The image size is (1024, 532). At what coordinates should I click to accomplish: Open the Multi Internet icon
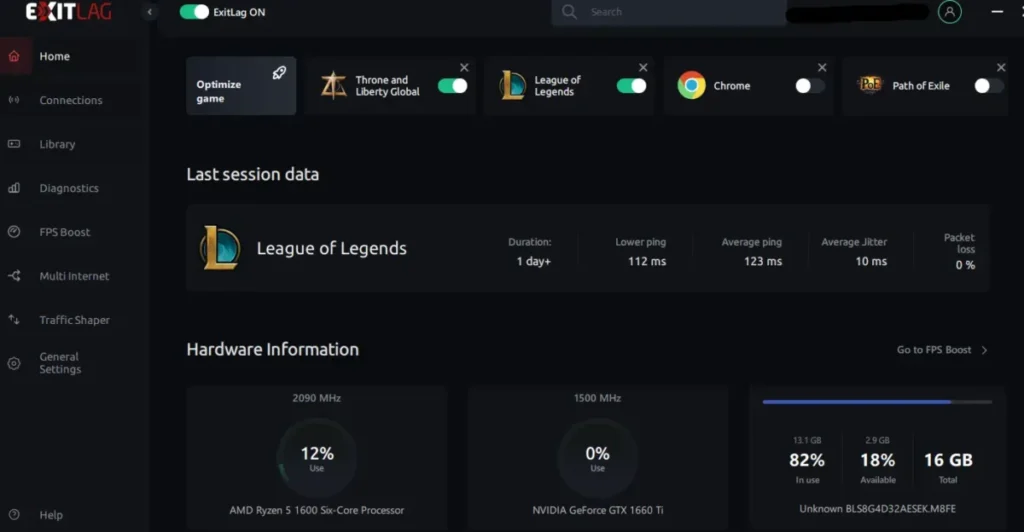(14, 275)
